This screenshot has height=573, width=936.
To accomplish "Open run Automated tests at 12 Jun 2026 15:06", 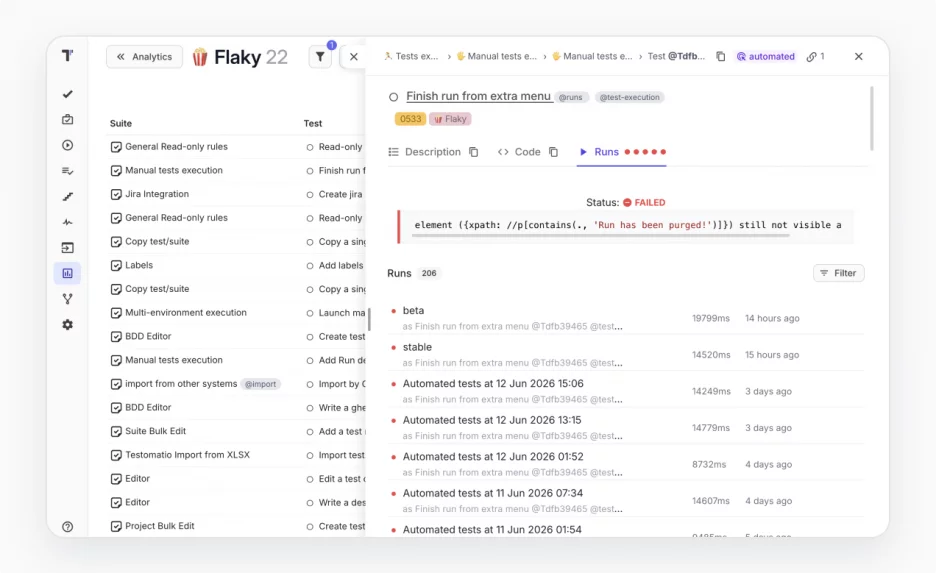I will pos(626,391).
